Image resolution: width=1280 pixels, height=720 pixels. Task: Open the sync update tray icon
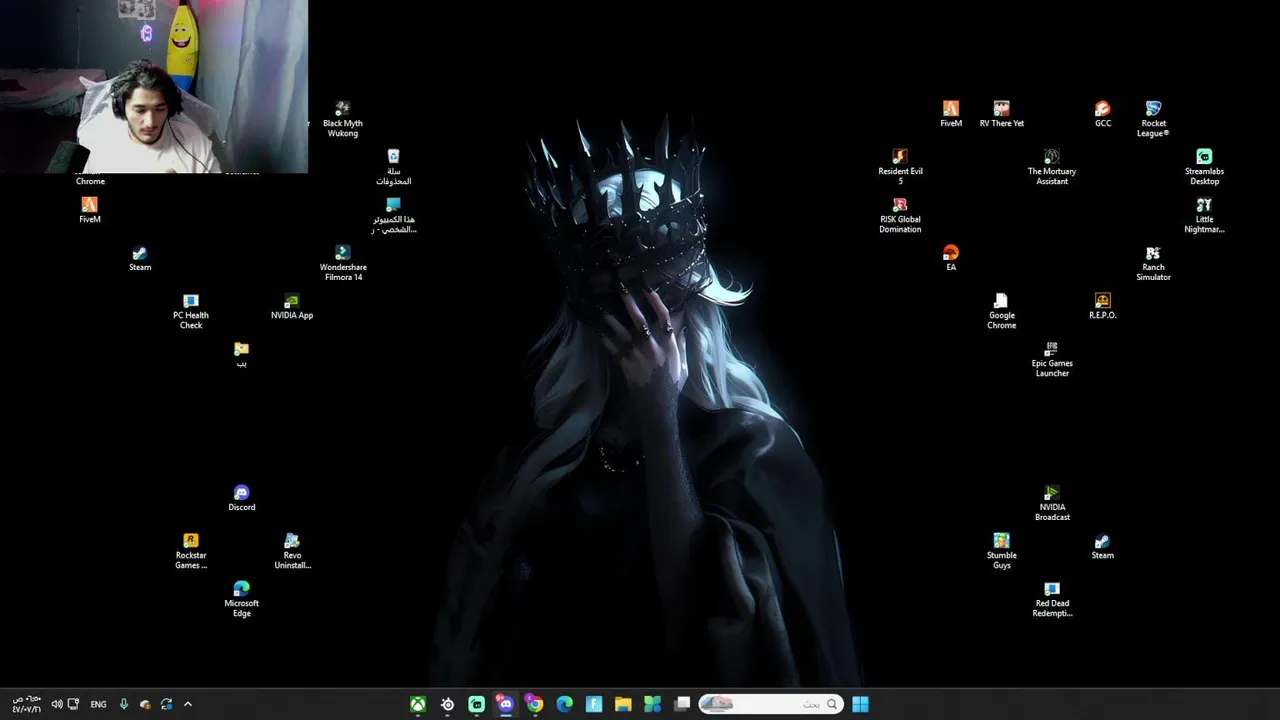tap(166, 704)
